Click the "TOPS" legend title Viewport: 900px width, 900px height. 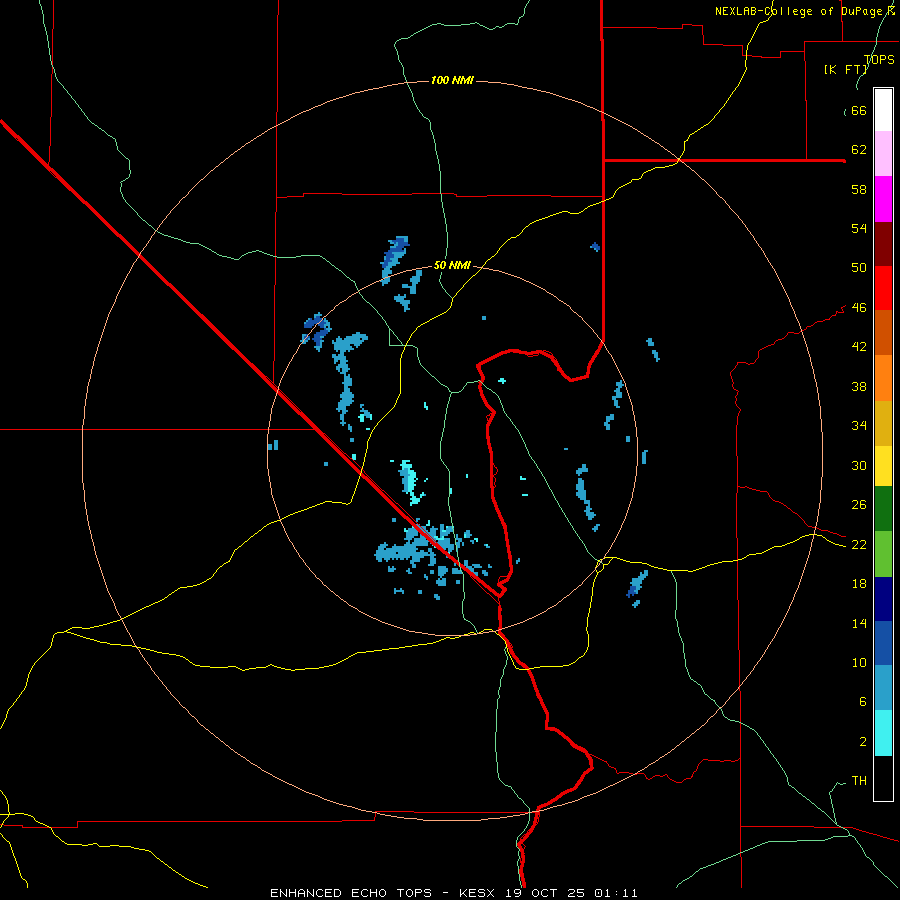pyautogui.click(x=879, y=59)
